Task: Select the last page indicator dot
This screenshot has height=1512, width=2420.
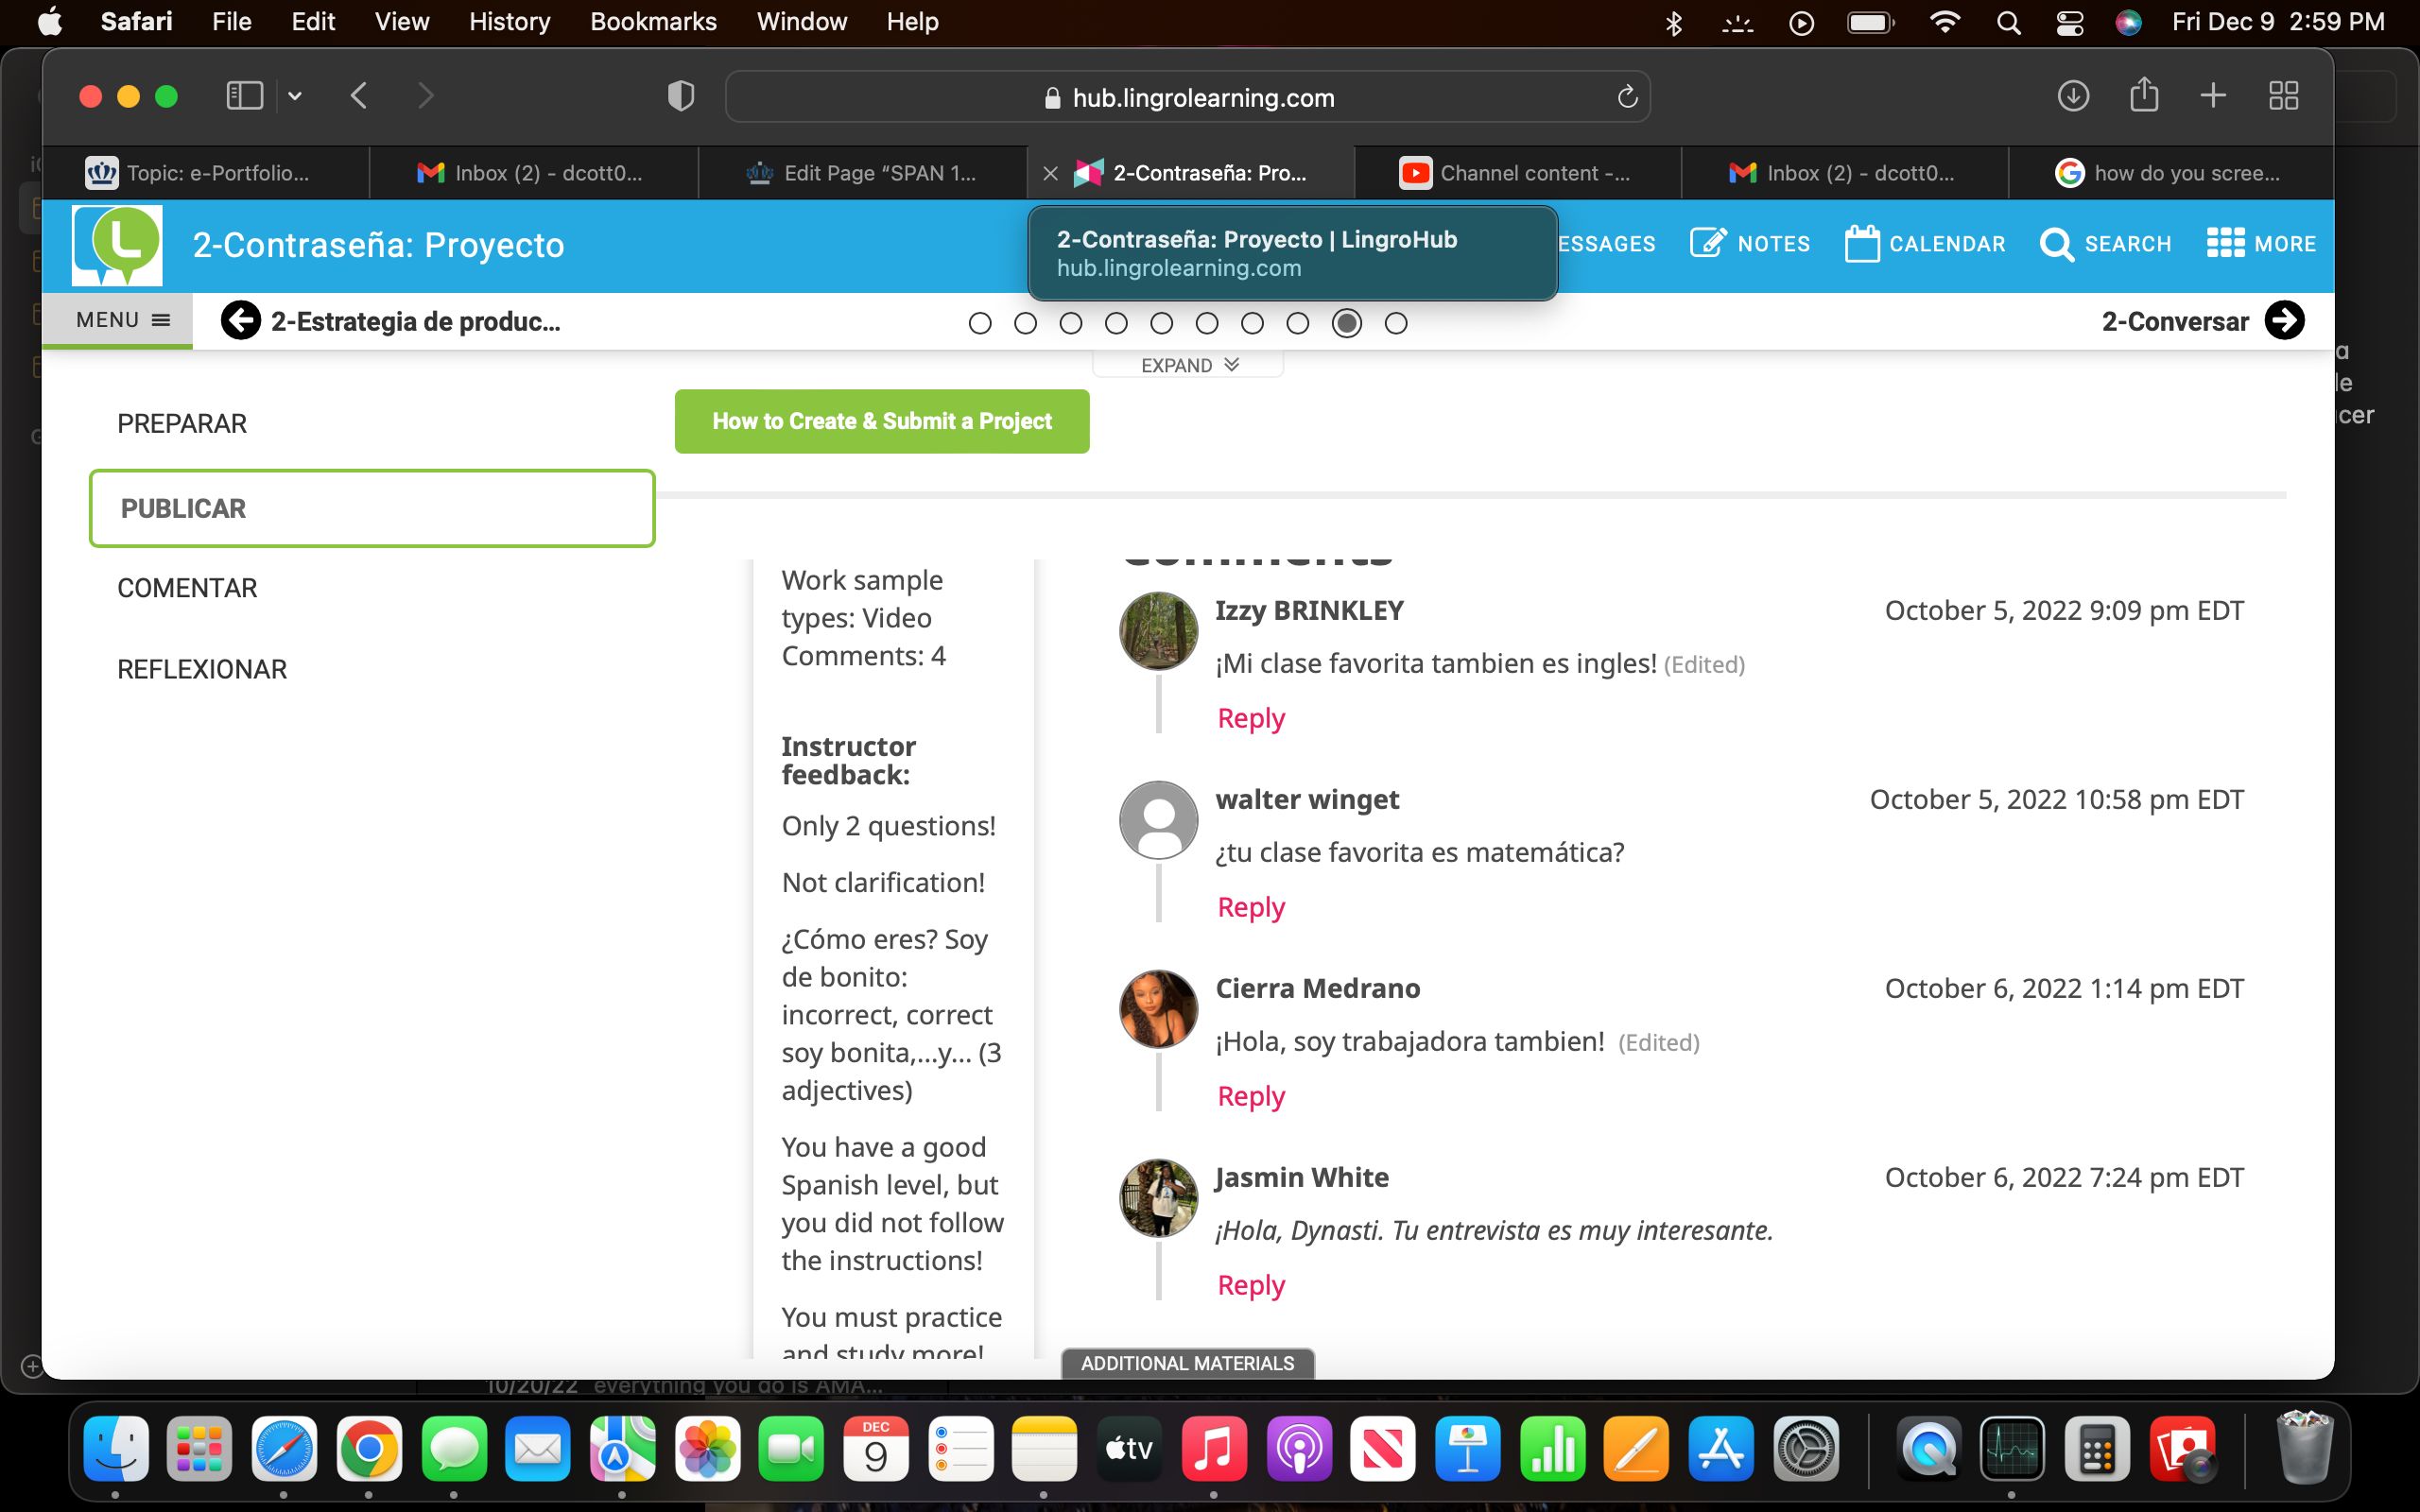Action: (1396, 323)
